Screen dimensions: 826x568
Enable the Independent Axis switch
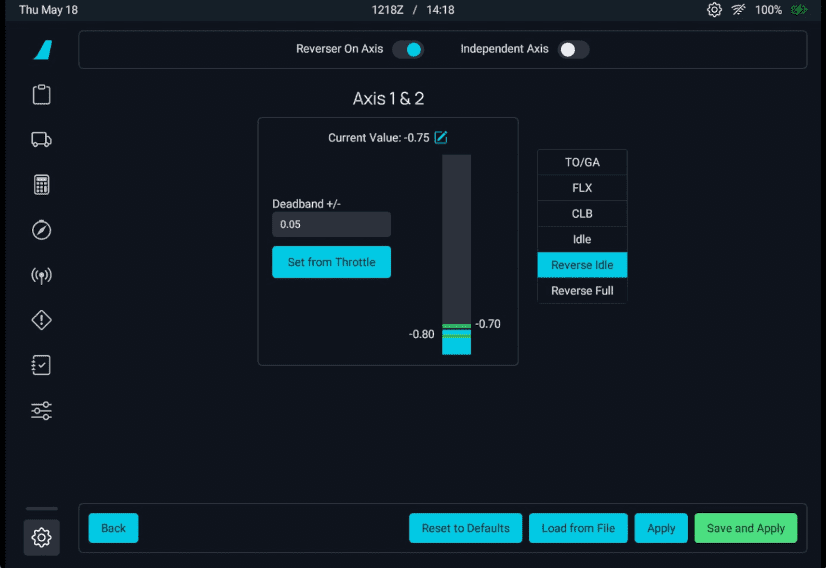tap(573, 49)
